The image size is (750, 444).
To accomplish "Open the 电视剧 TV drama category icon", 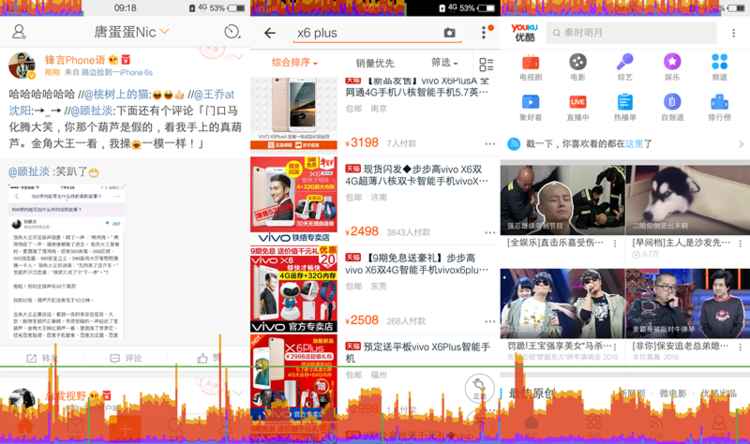I will [x=531, y=62].
